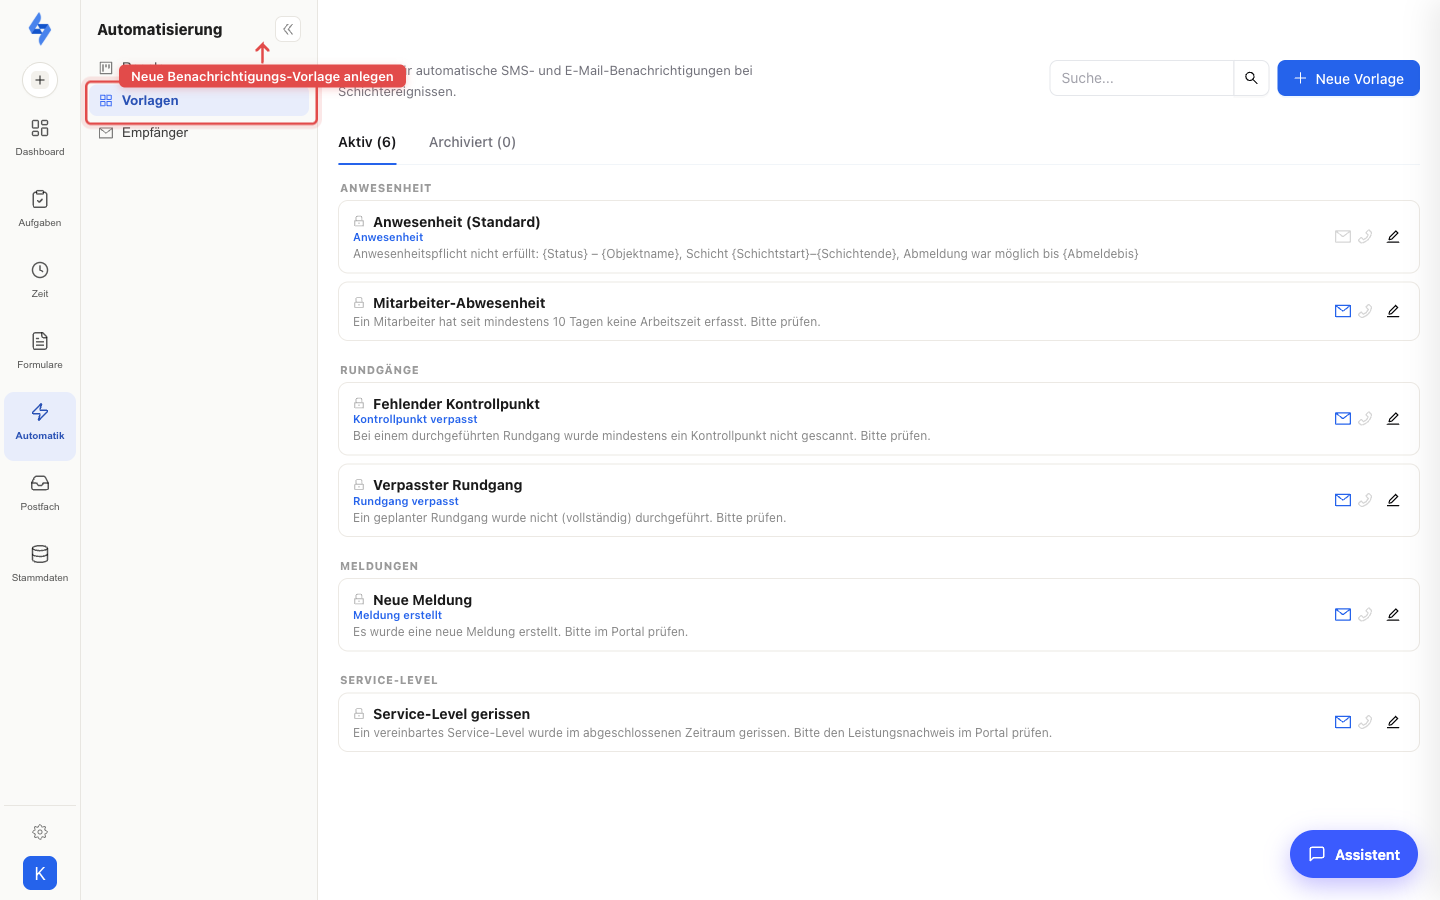Select Vorlagen in the side menu

pos(197,100)
